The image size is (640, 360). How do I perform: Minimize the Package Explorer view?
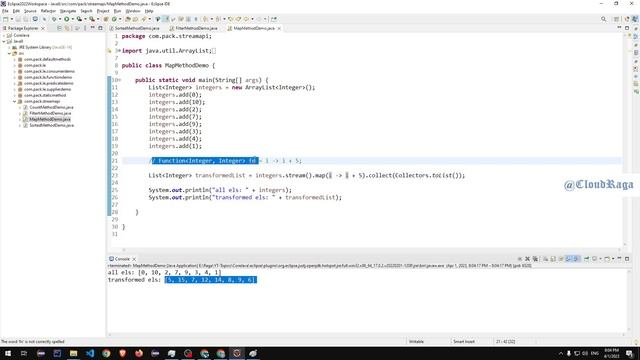(x=93, y=28)
